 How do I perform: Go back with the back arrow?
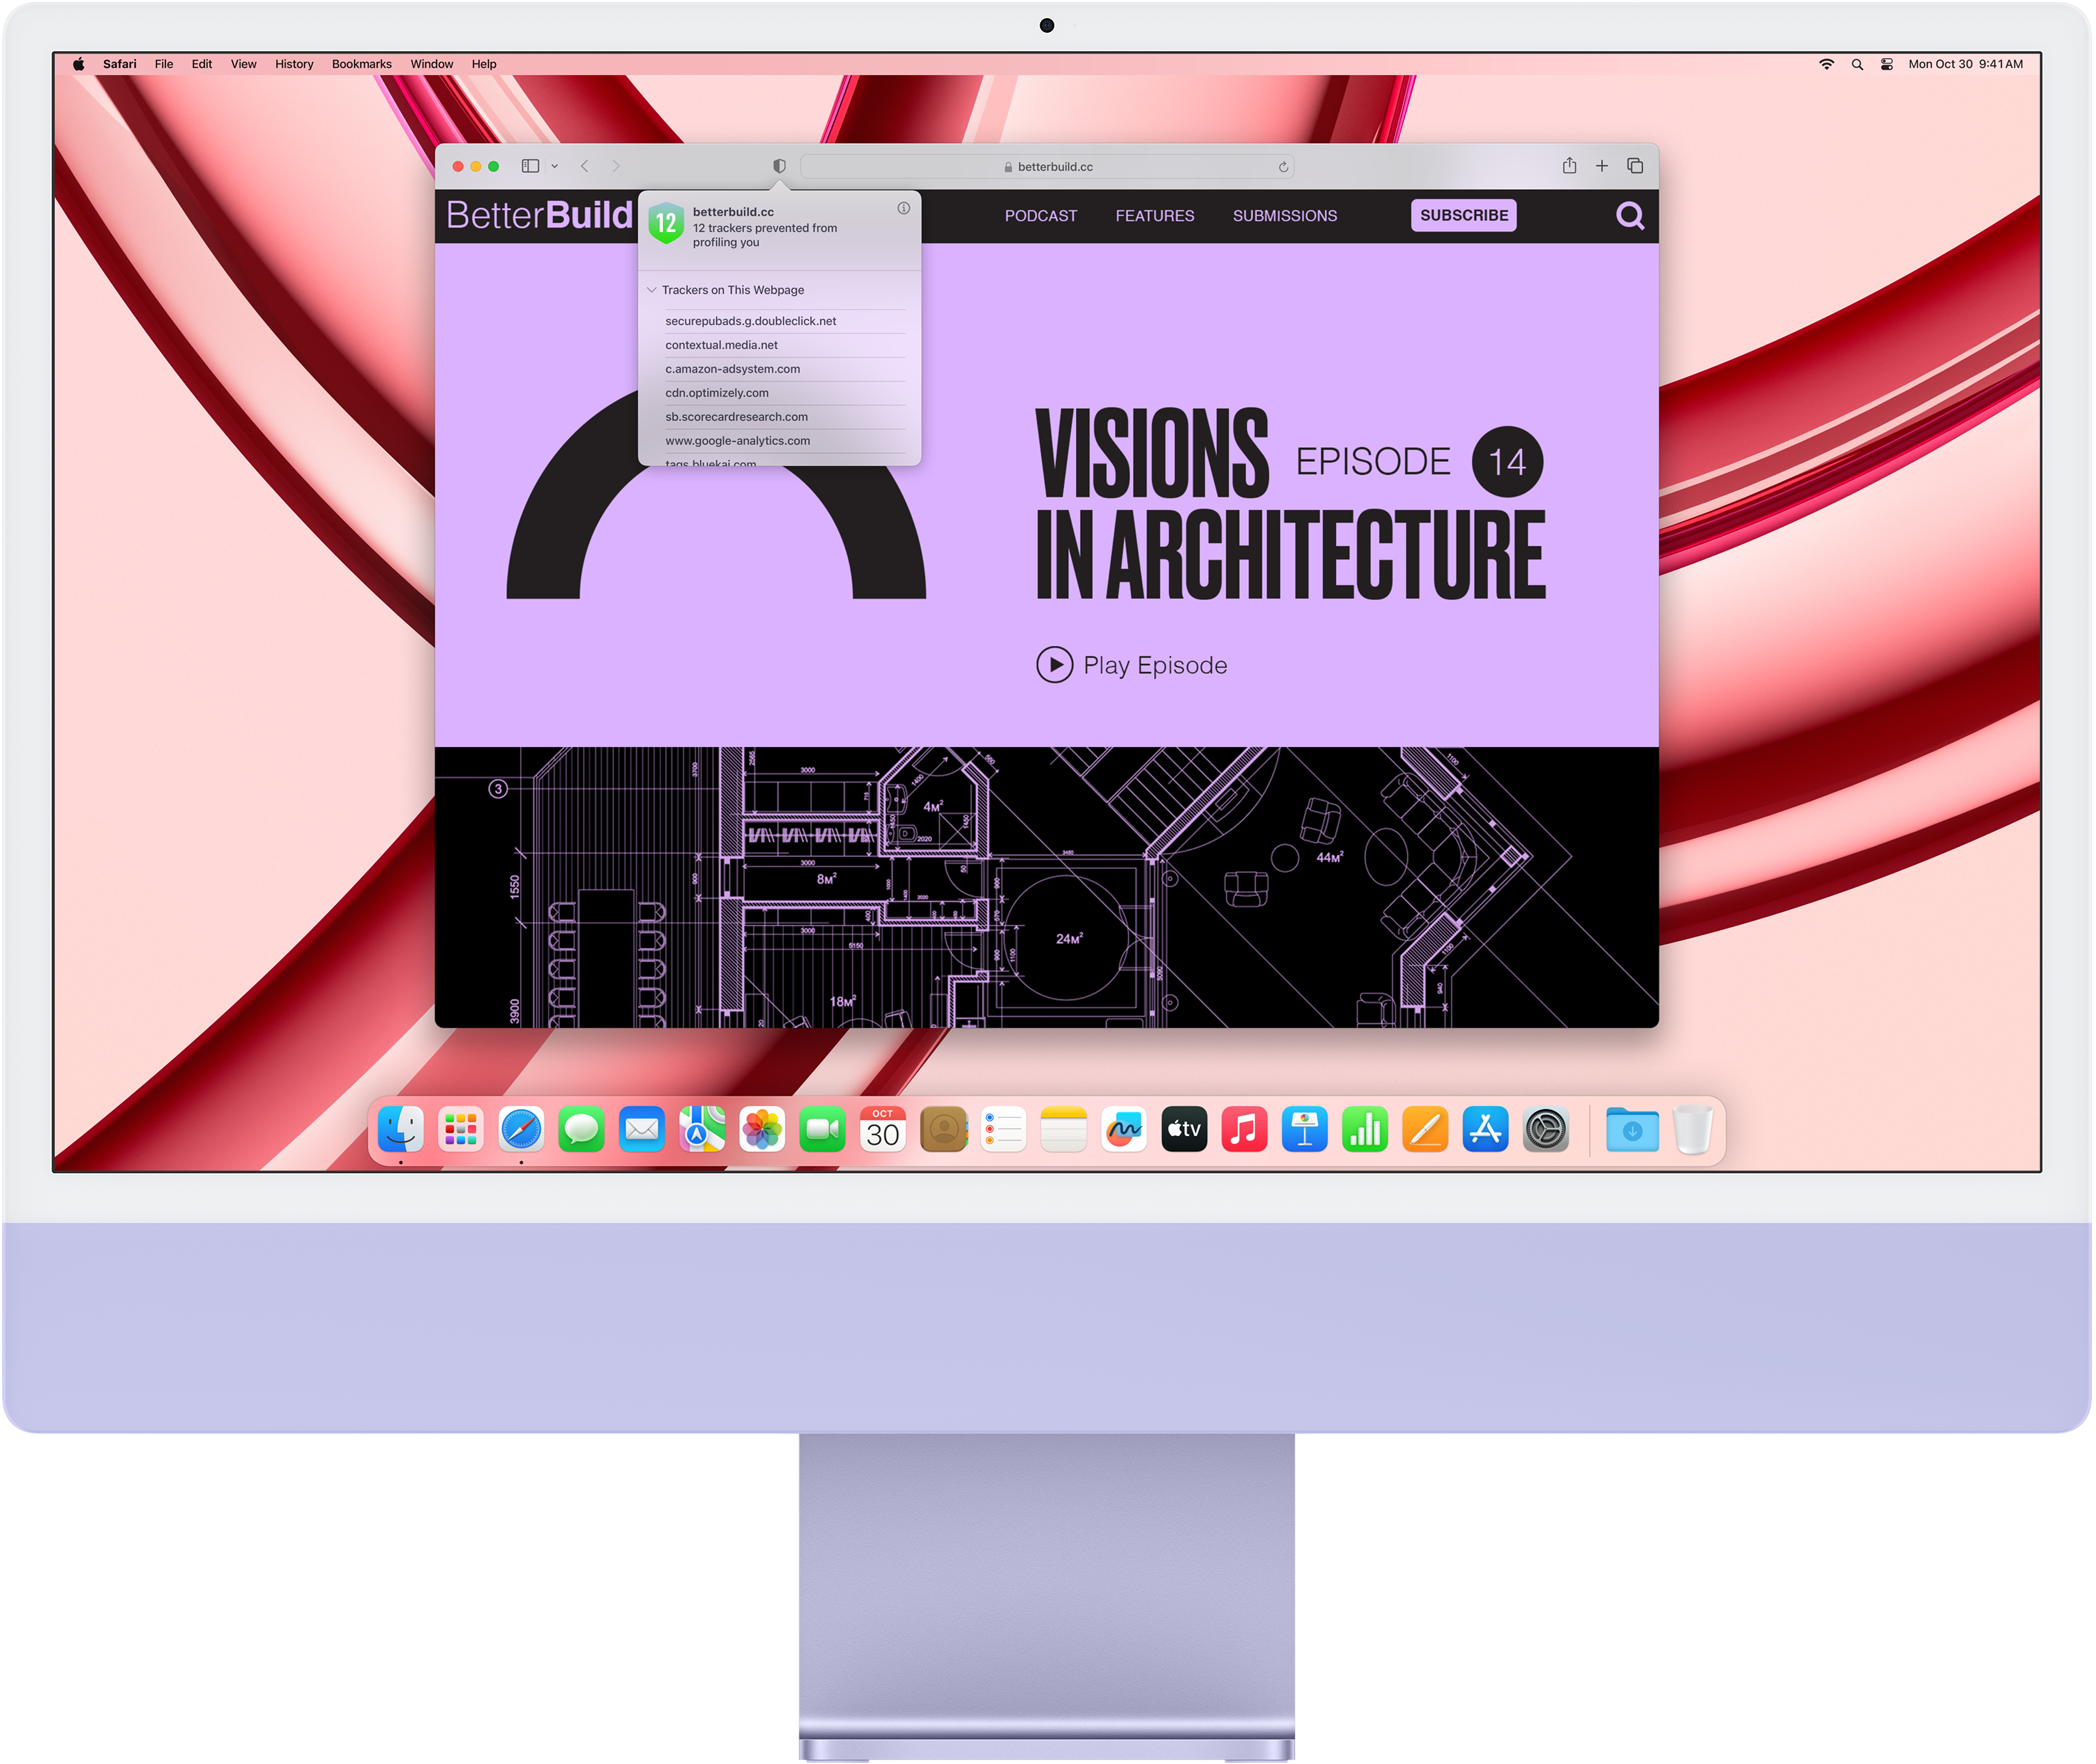click(585, 166)
